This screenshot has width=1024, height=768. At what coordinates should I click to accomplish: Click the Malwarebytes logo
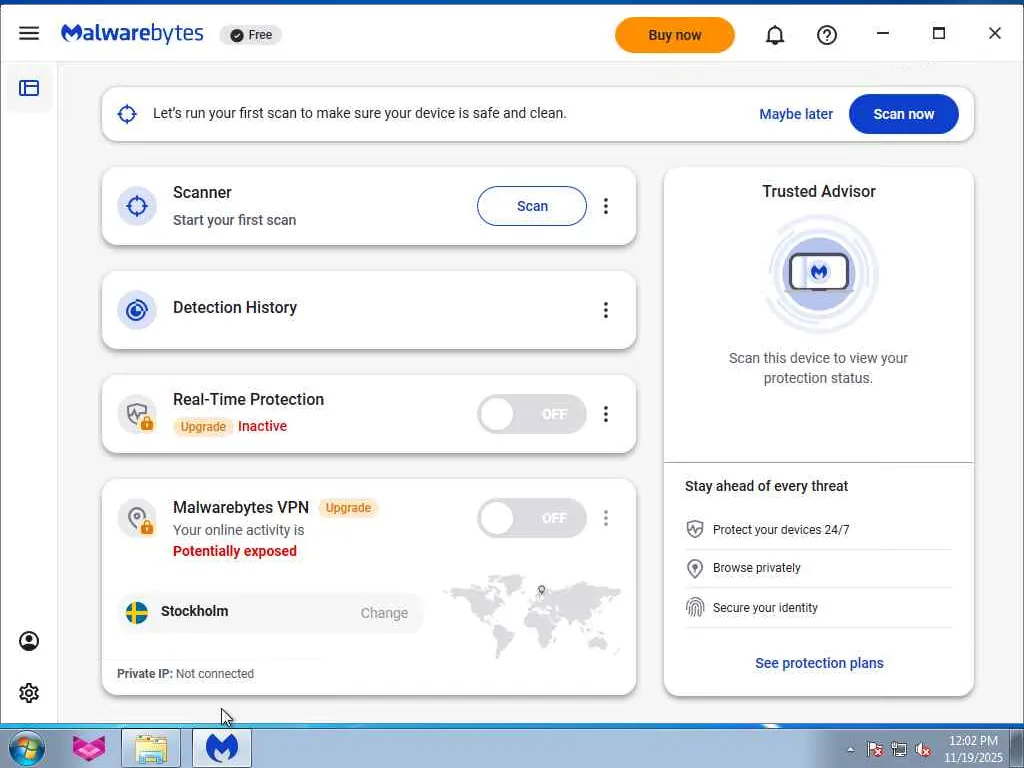pos(132,33)
